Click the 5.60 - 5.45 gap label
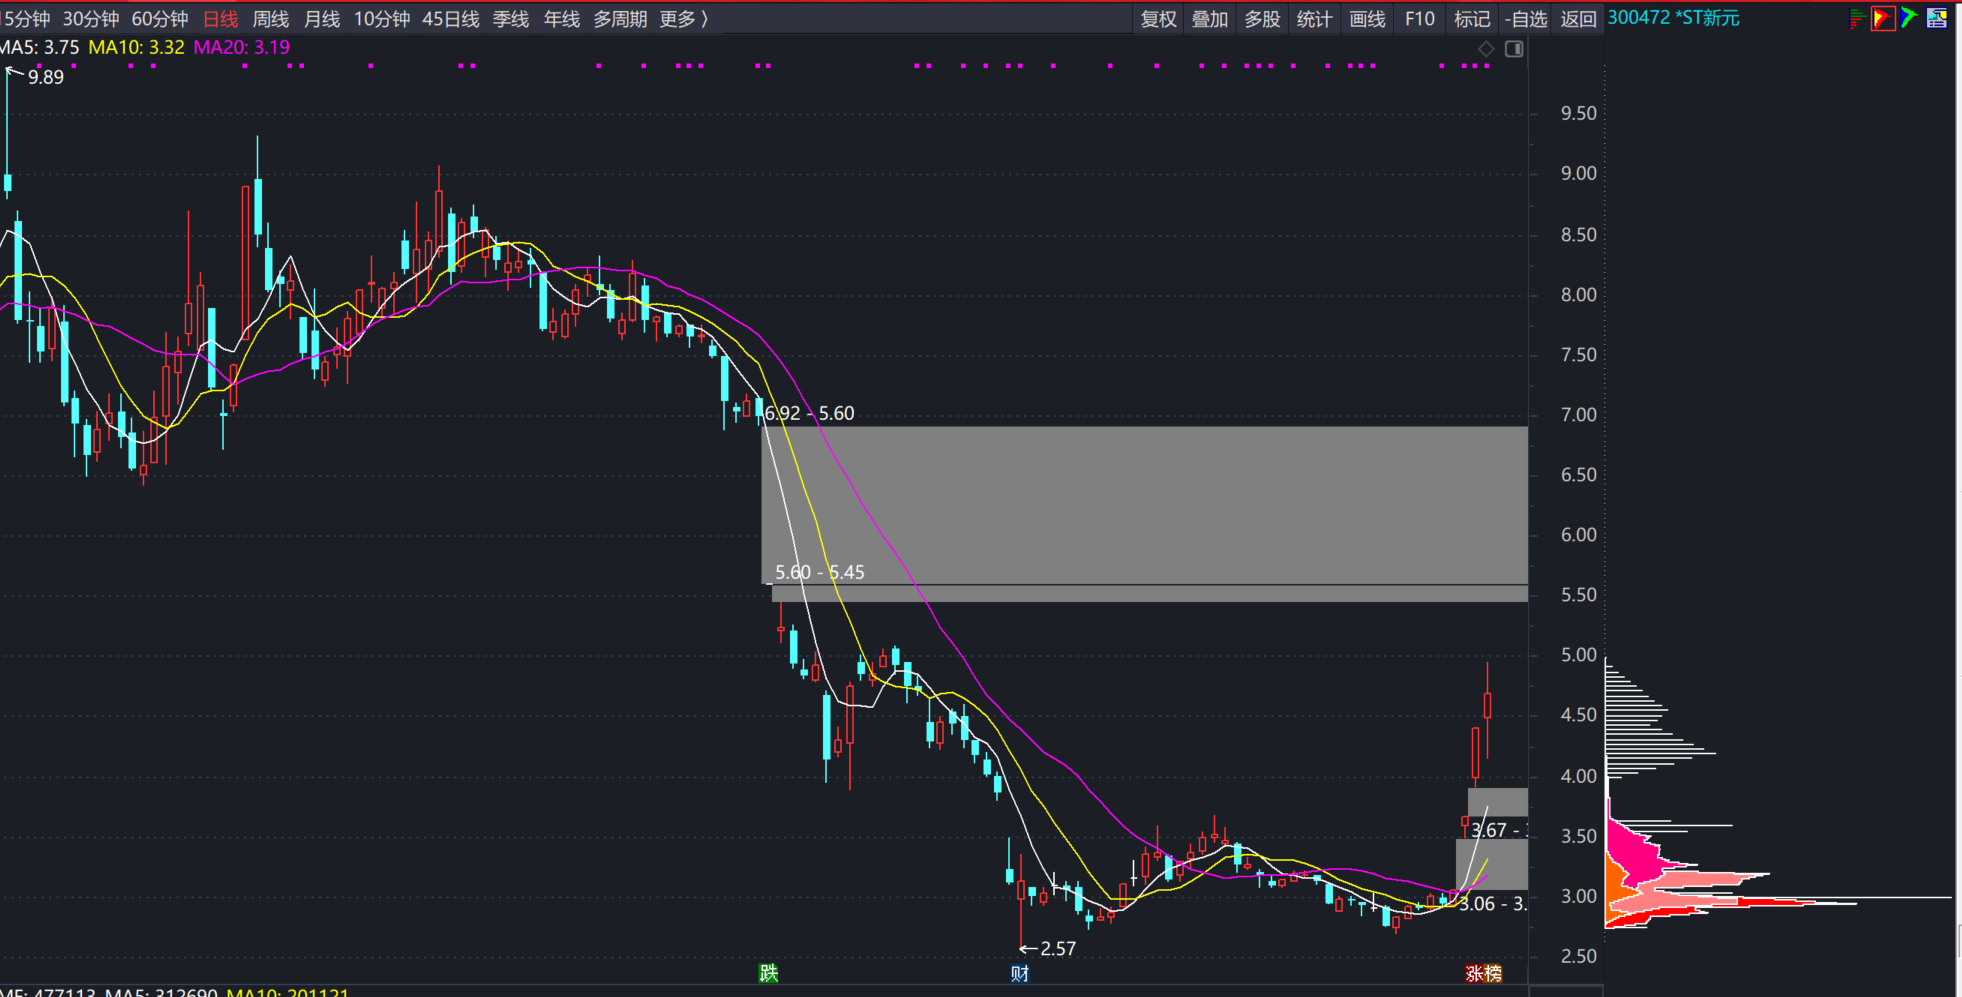The height and width of the screenshot is (997, 1962). pyautogui.click(x=820, y=572)
